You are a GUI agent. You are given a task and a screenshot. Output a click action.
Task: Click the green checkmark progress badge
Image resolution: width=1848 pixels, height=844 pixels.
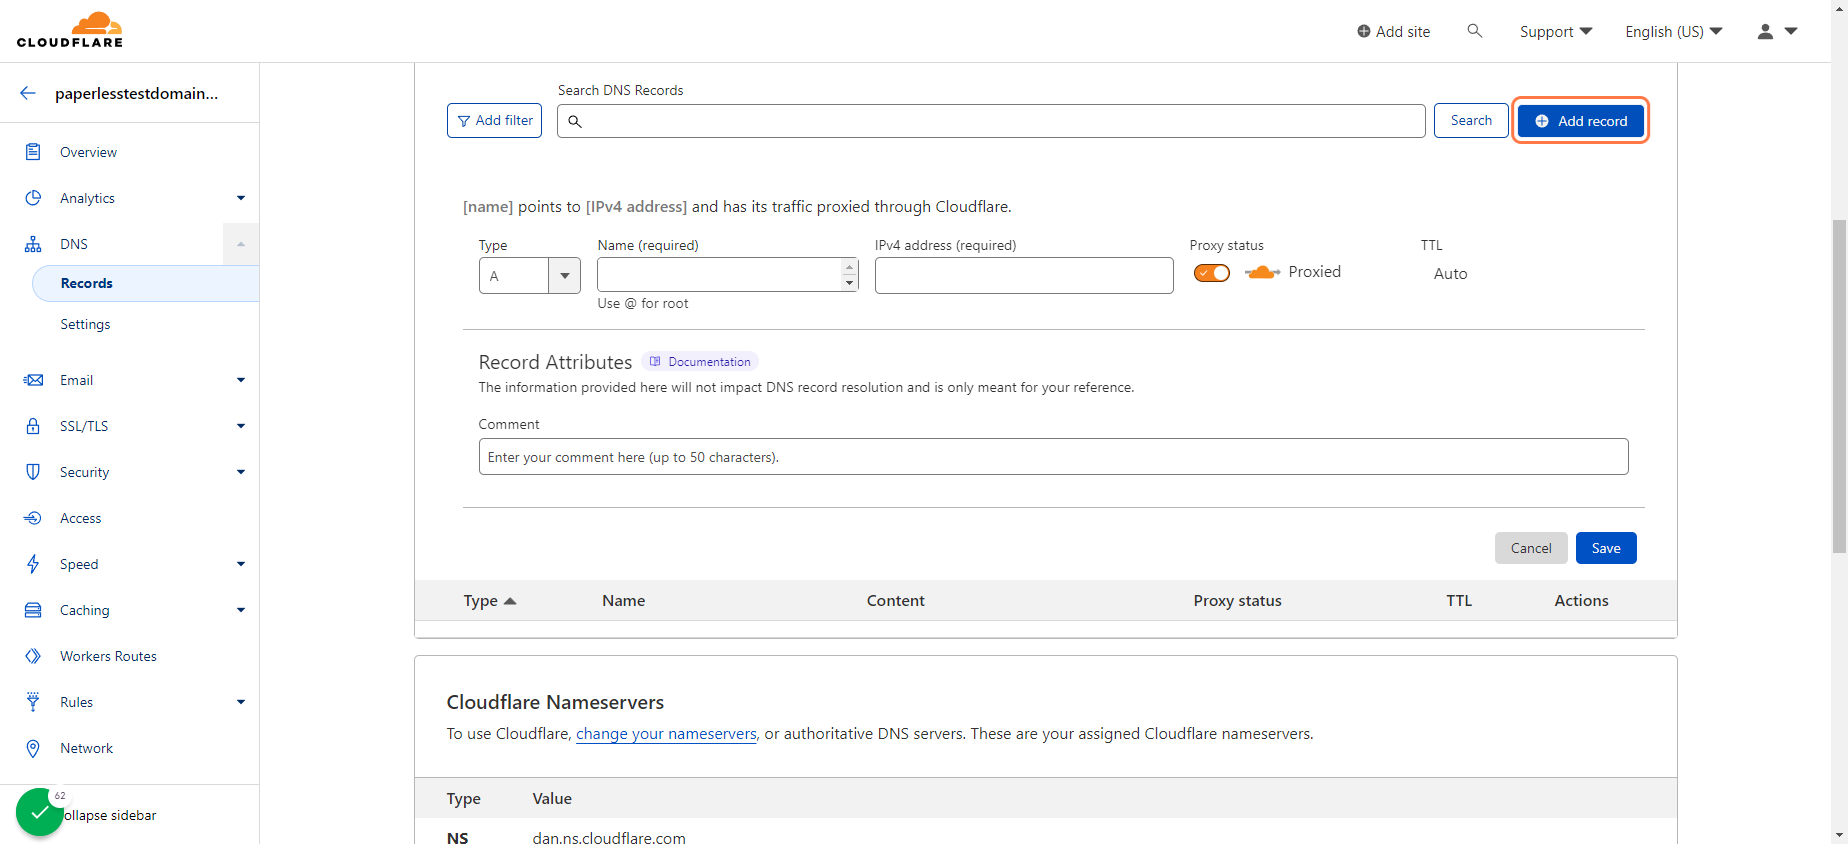click(x=40, y=812)
